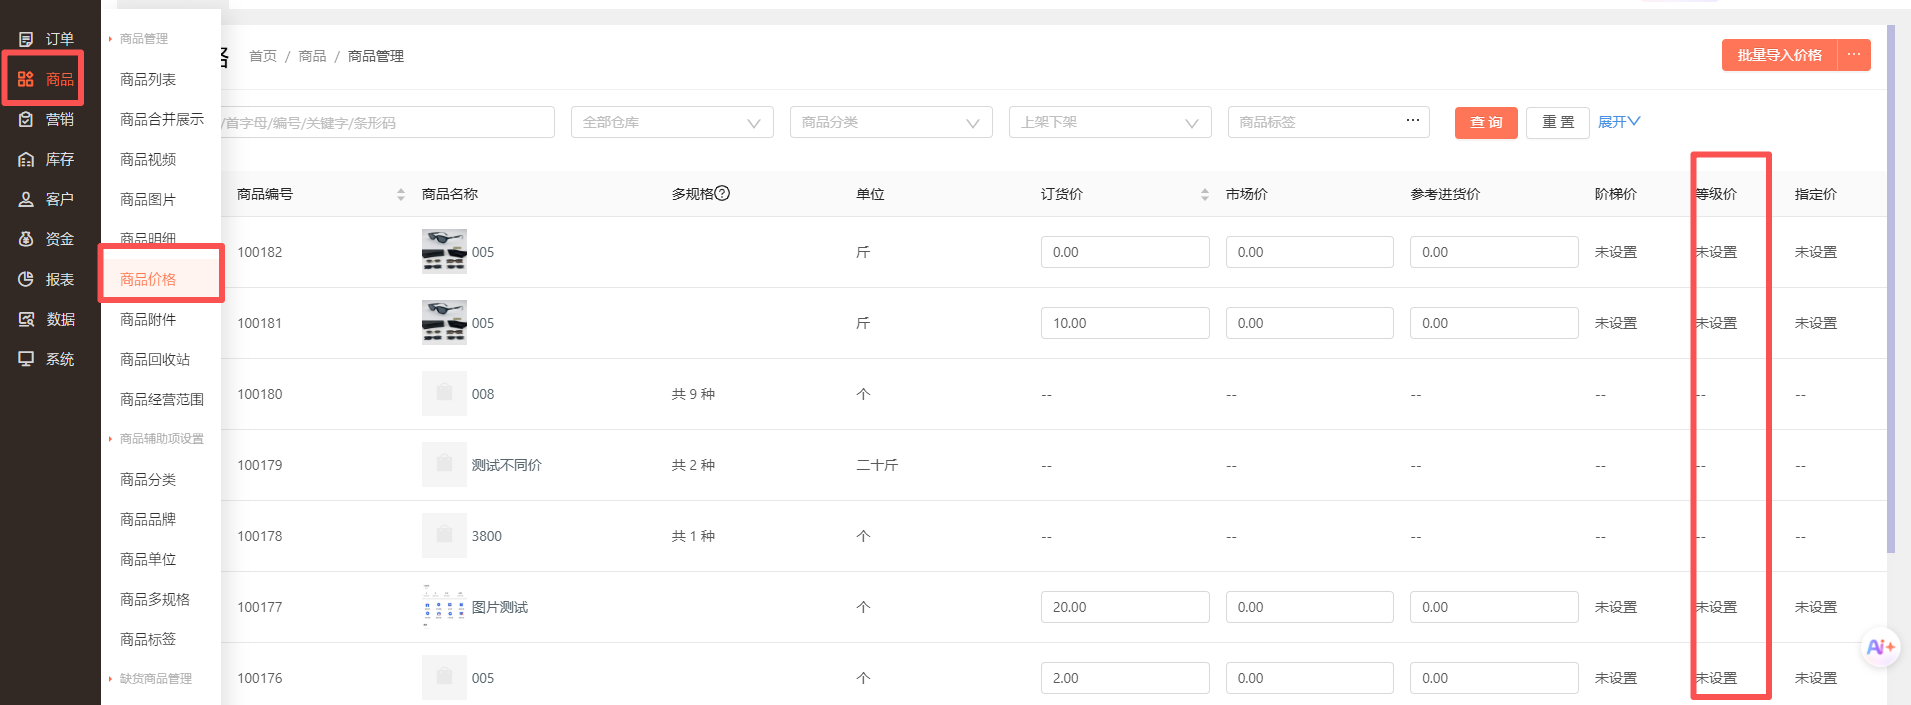Click the vertical page scrollbar
The width and height of the screenshot is (1911, 705).
[x=1891, y=290]
